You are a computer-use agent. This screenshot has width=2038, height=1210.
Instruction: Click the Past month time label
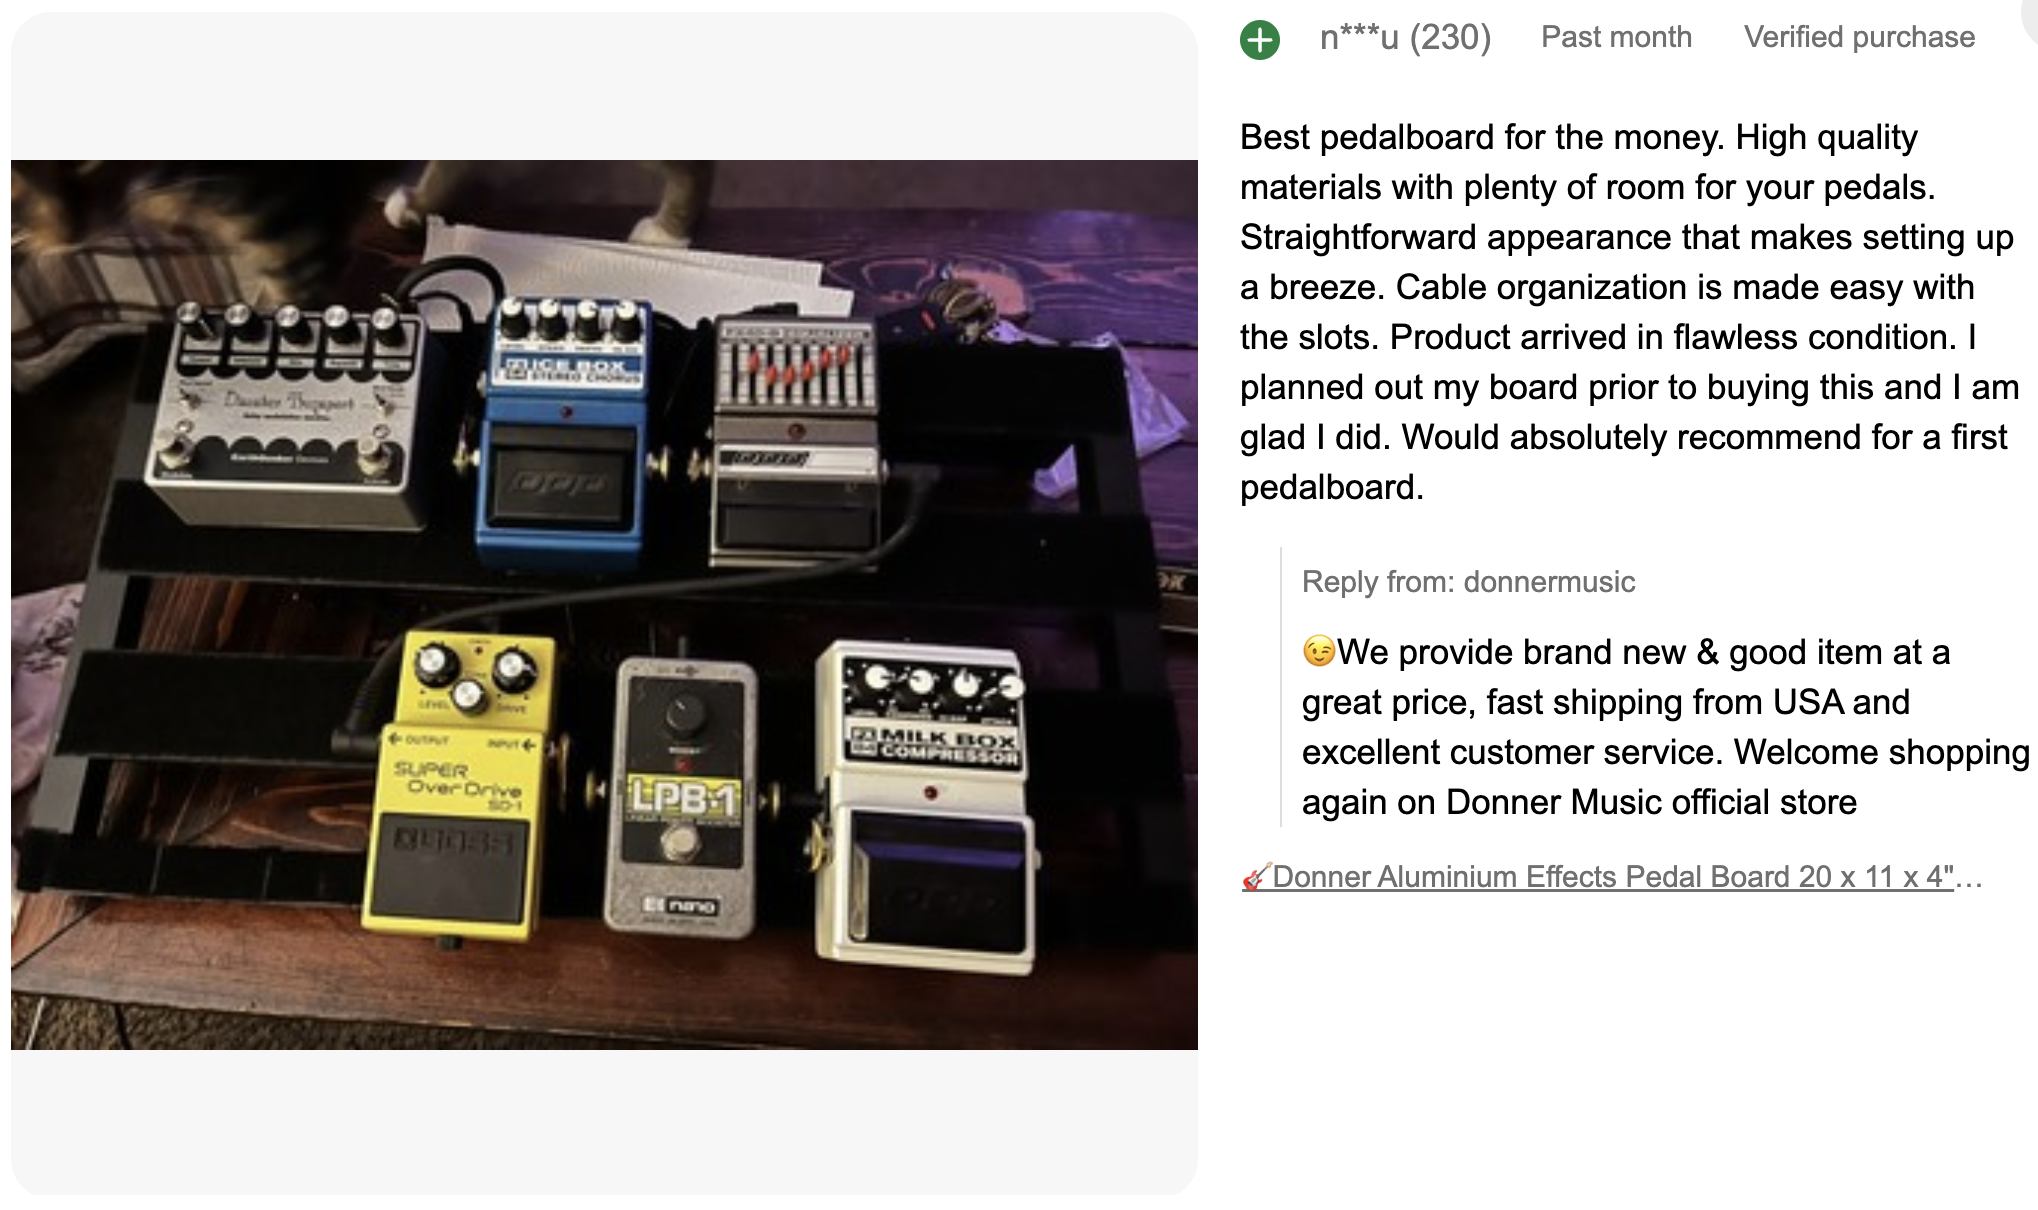(1616, 38)
